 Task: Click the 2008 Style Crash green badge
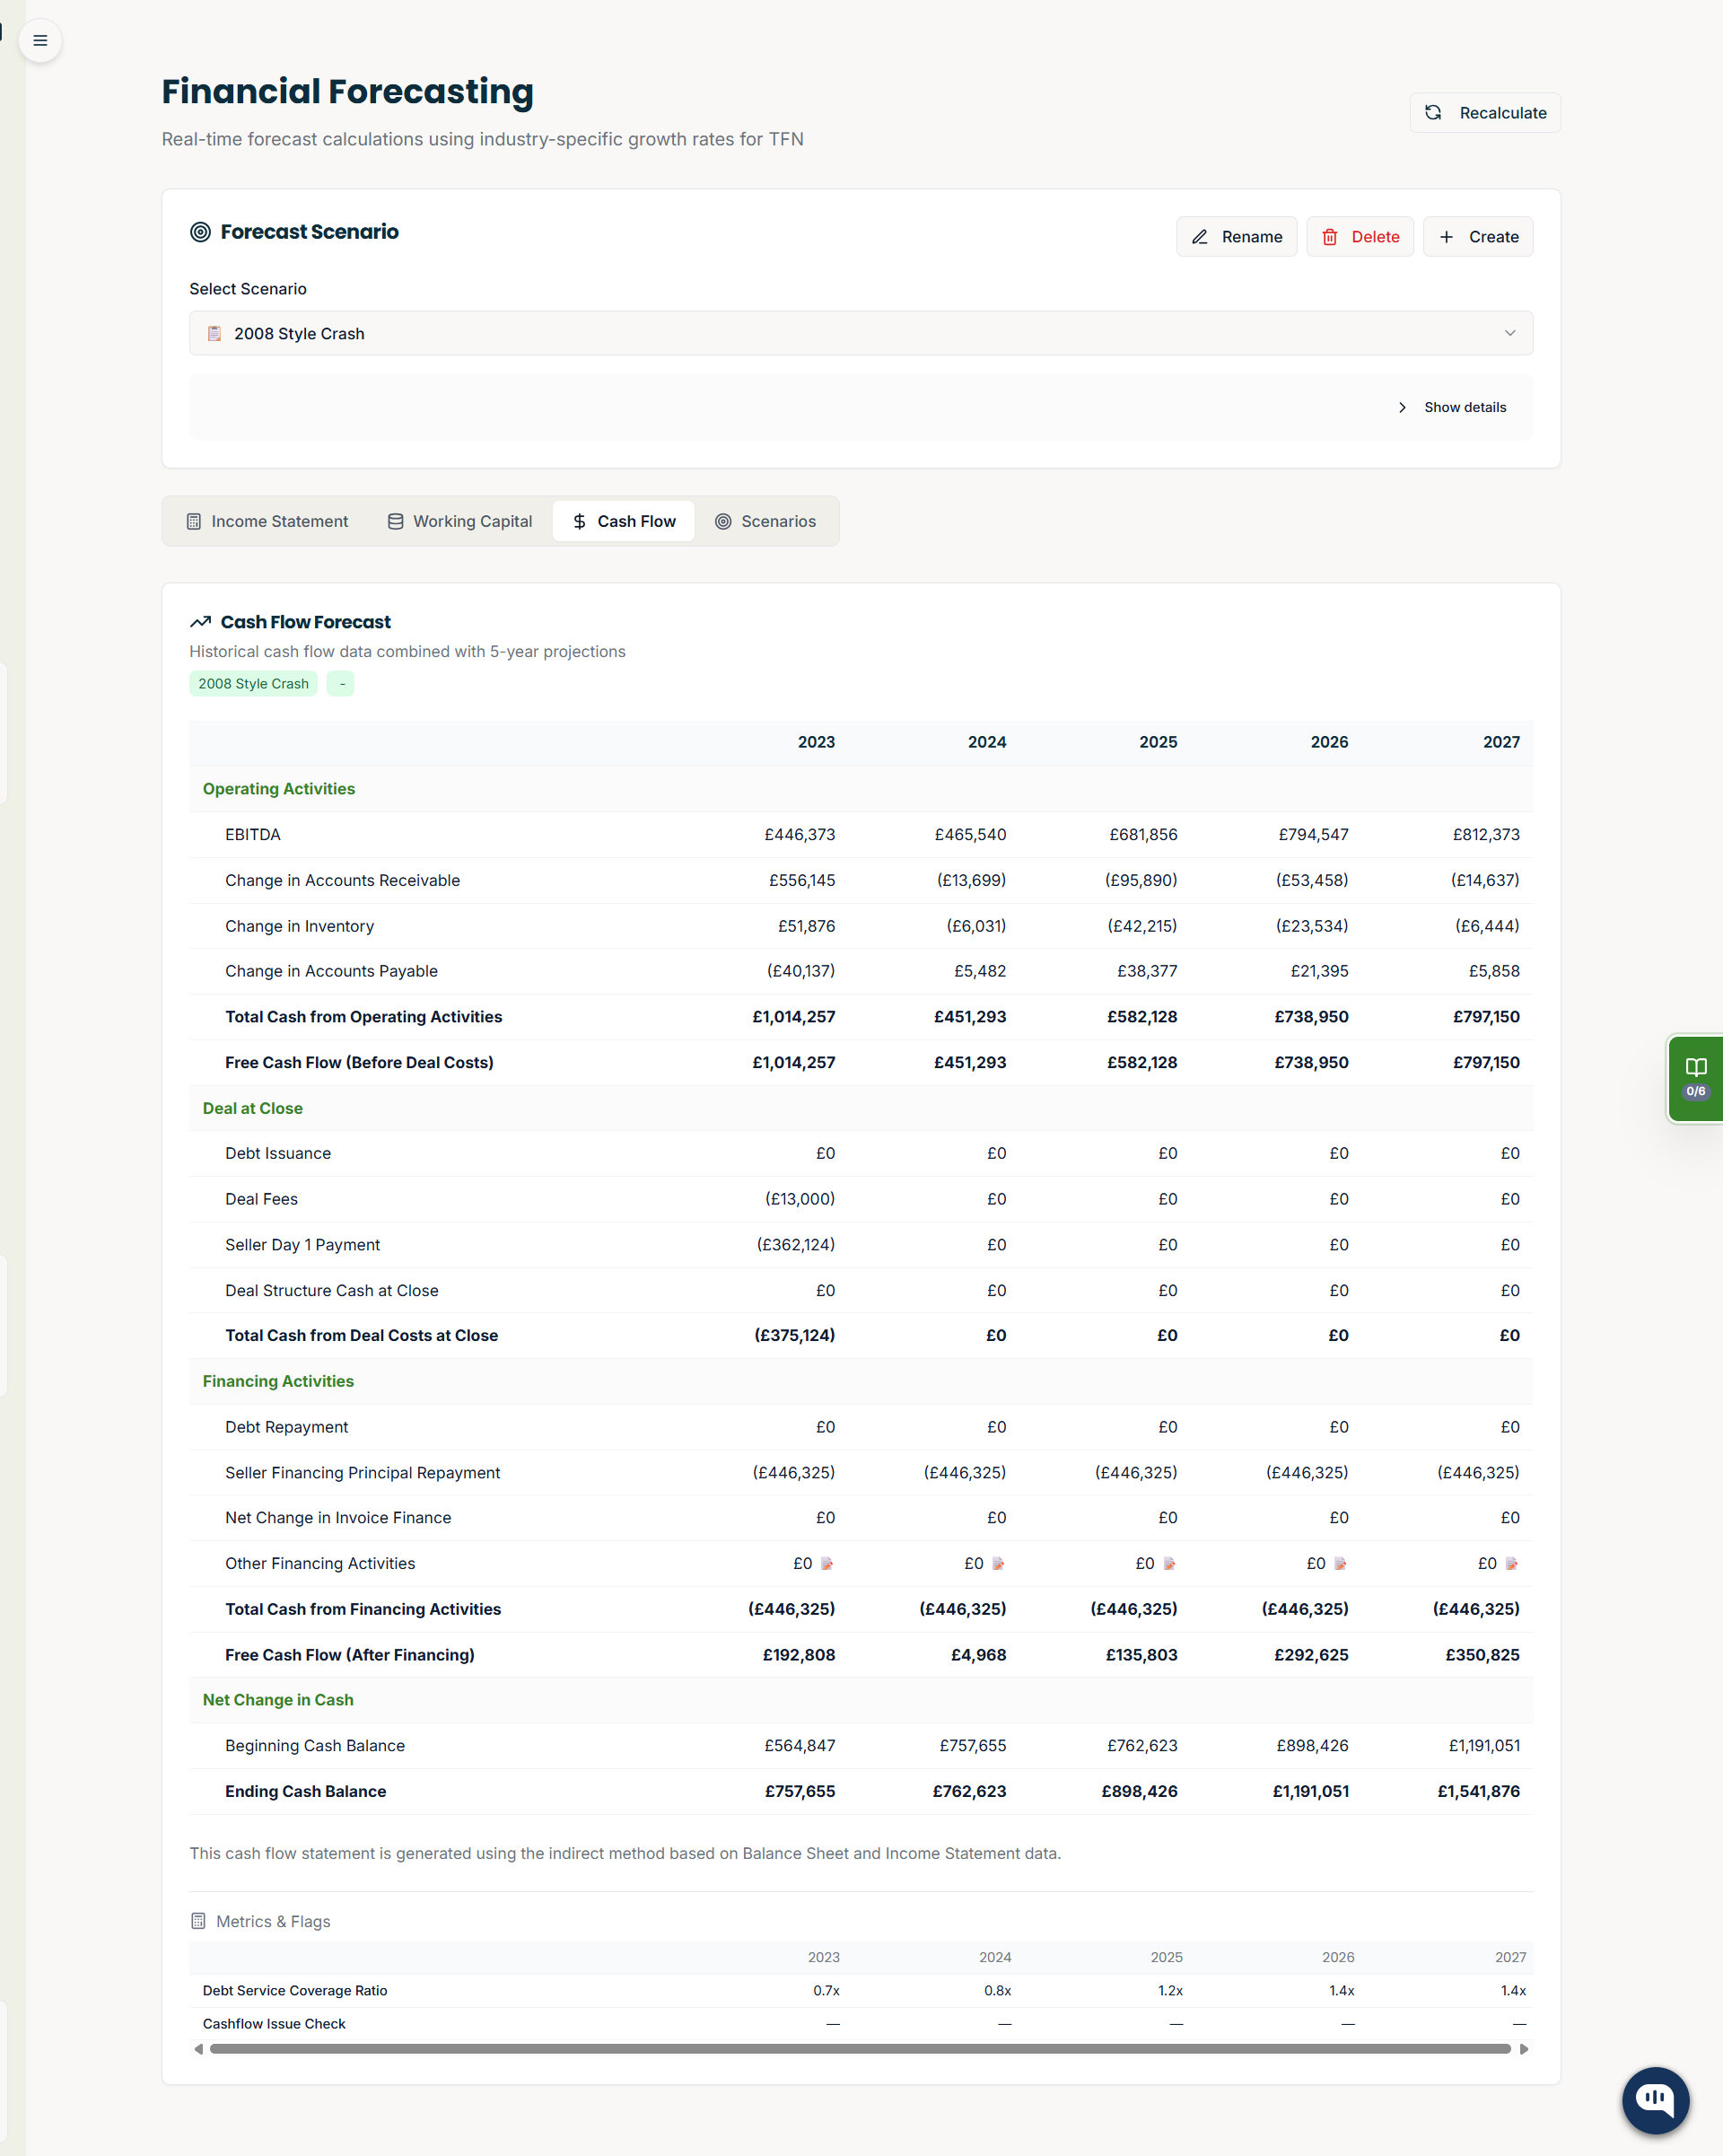[x=253, y=684]
